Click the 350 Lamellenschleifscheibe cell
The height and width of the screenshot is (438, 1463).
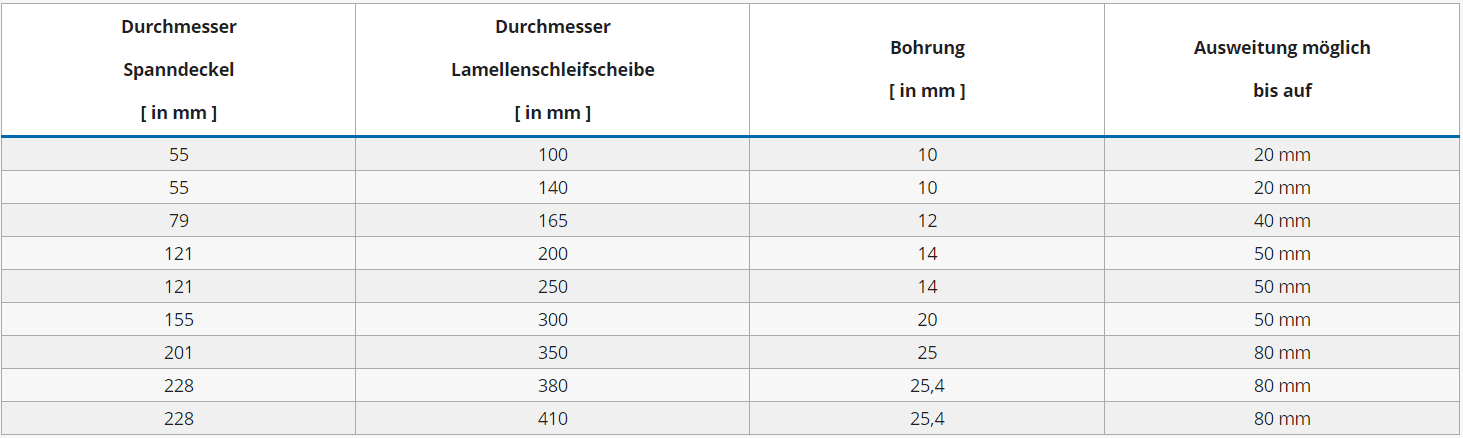(x=552, y=353)
